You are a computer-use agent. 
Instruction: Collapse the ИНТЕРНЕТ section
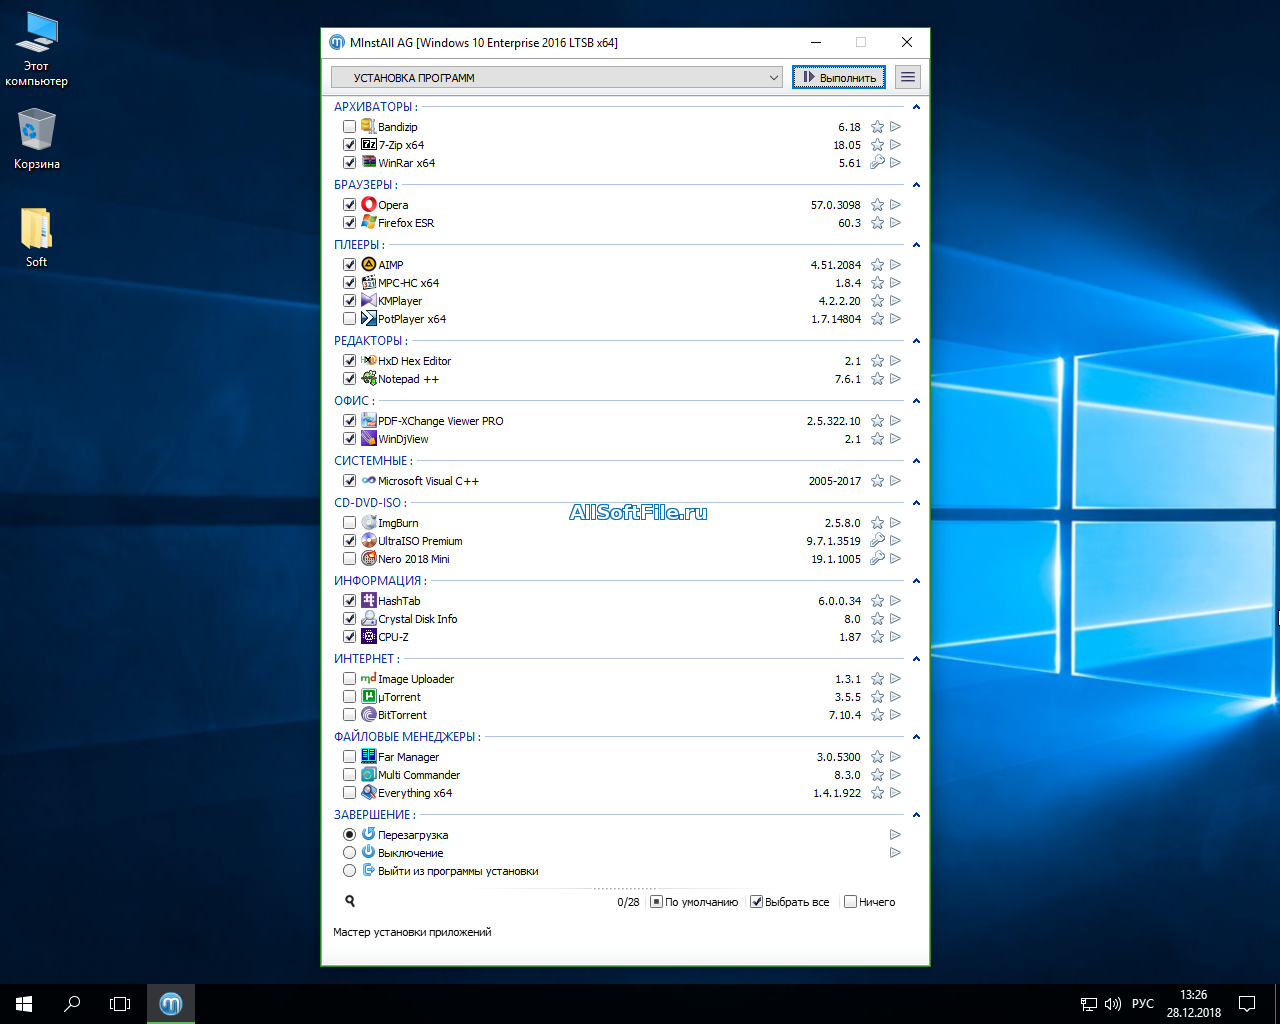point(915,659)
